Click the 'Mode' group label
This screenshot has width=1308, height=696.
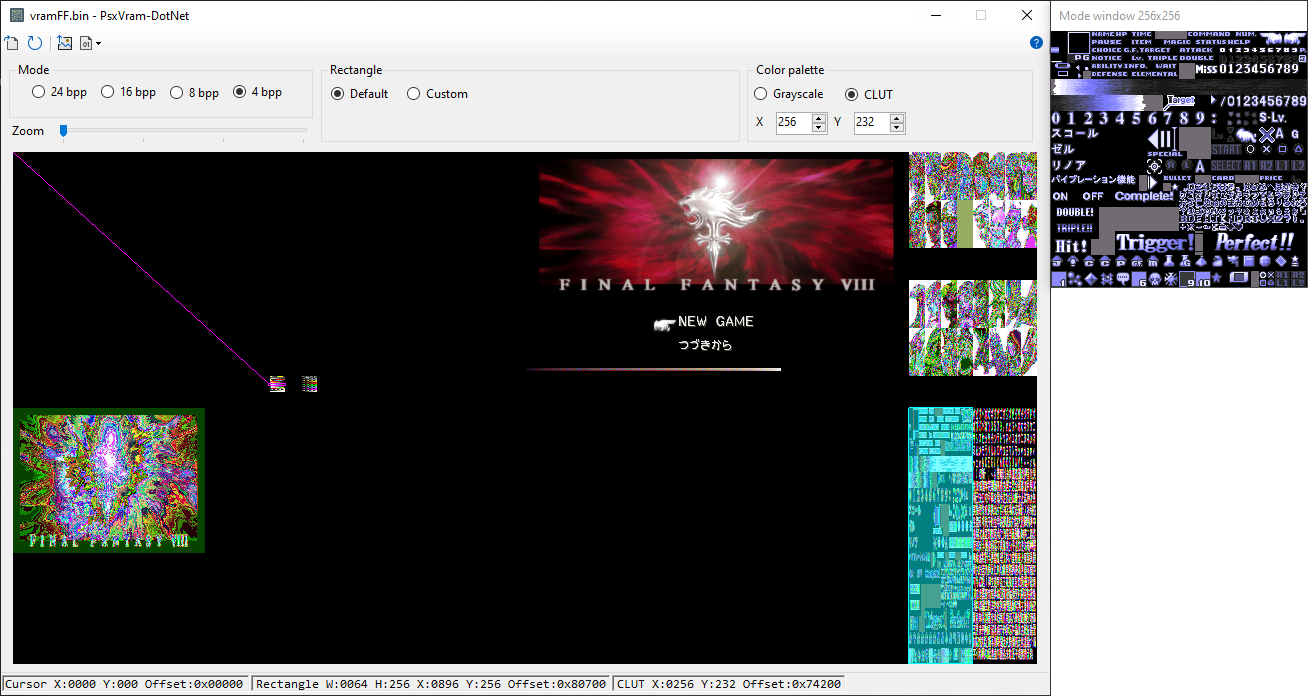[x=34, y=70]
